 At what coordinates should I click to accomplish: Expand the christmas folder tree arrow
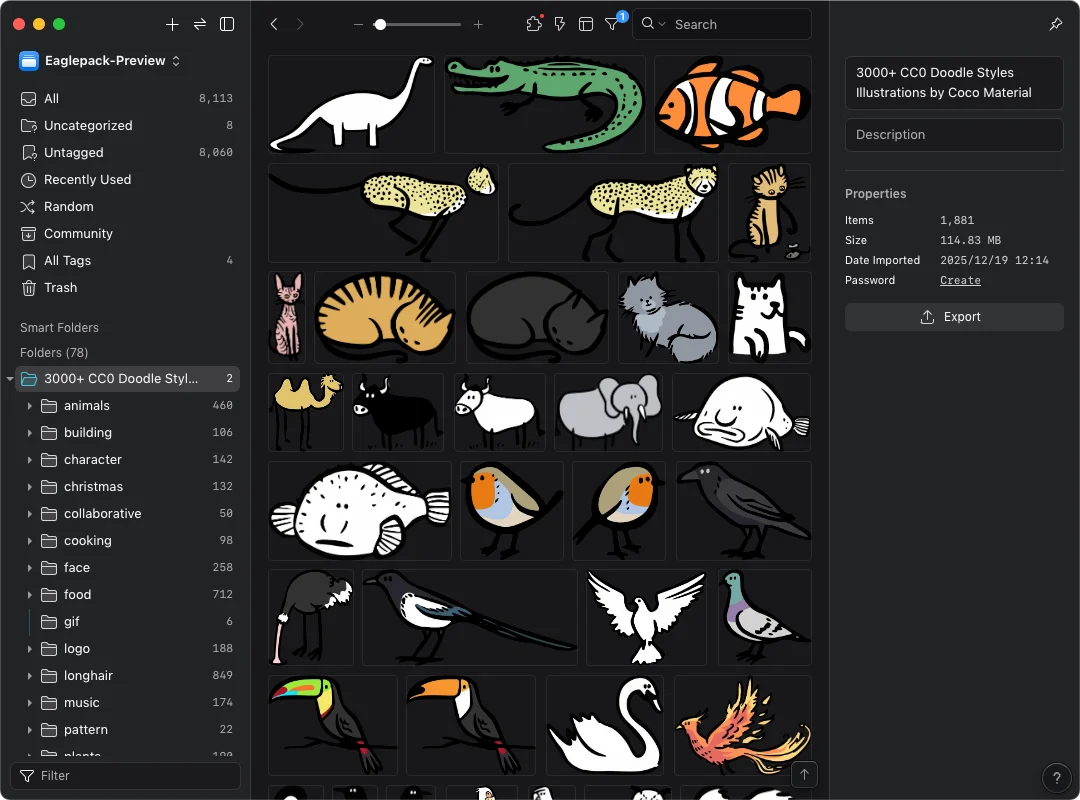coord(30,487)
